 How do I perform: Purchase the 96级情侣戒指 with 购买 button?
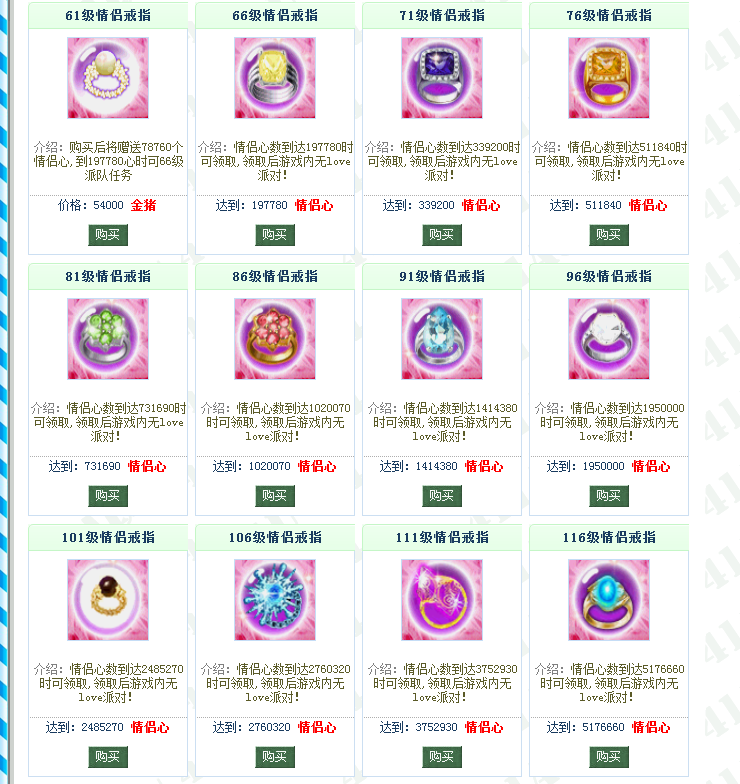pyautogui.click(x=609, y=496)
